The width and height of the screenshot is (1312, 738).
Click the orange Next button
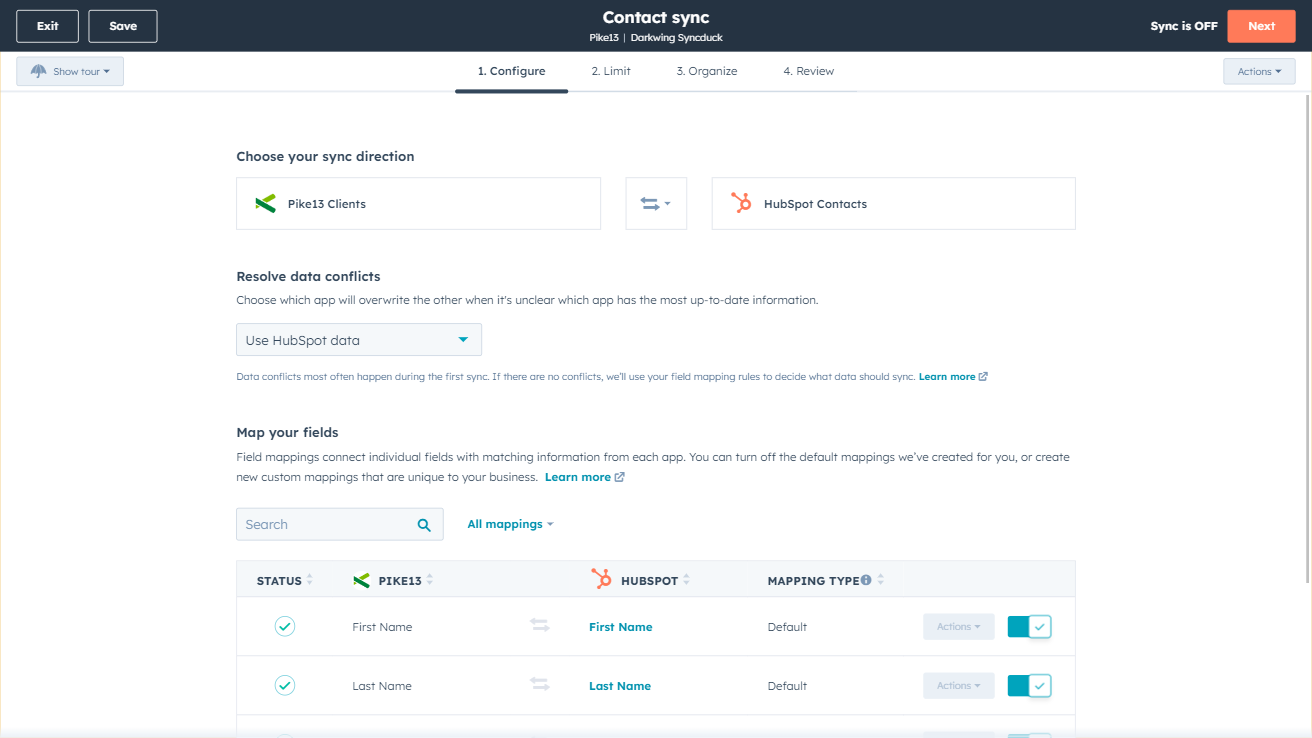tap(1261, 26)
